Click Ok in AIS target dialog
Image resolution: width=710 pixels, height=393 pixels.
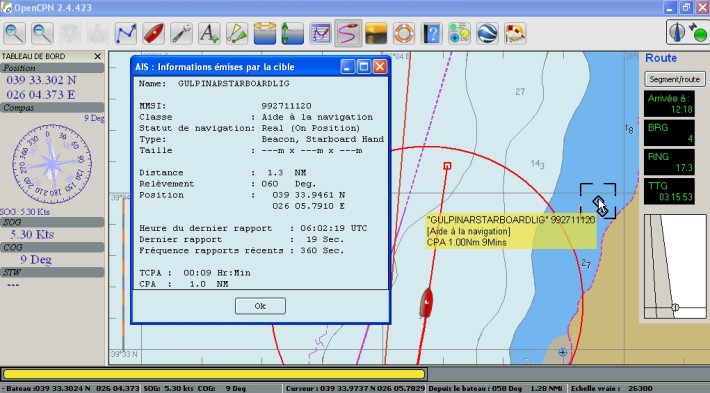pyautogui.click(x=260, y=306)
